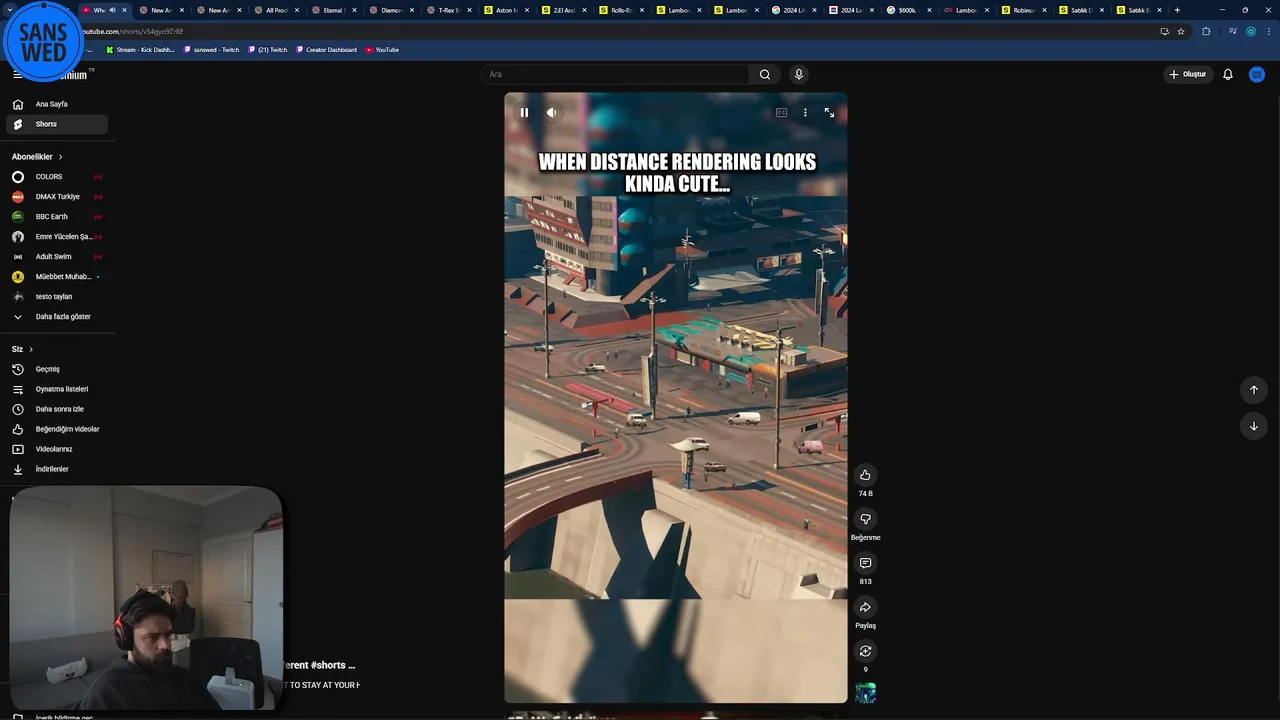This screenshot has height=720, width=1280.
Task: Open Creator Dashboard bookmark
Action: tap(326, 50)
